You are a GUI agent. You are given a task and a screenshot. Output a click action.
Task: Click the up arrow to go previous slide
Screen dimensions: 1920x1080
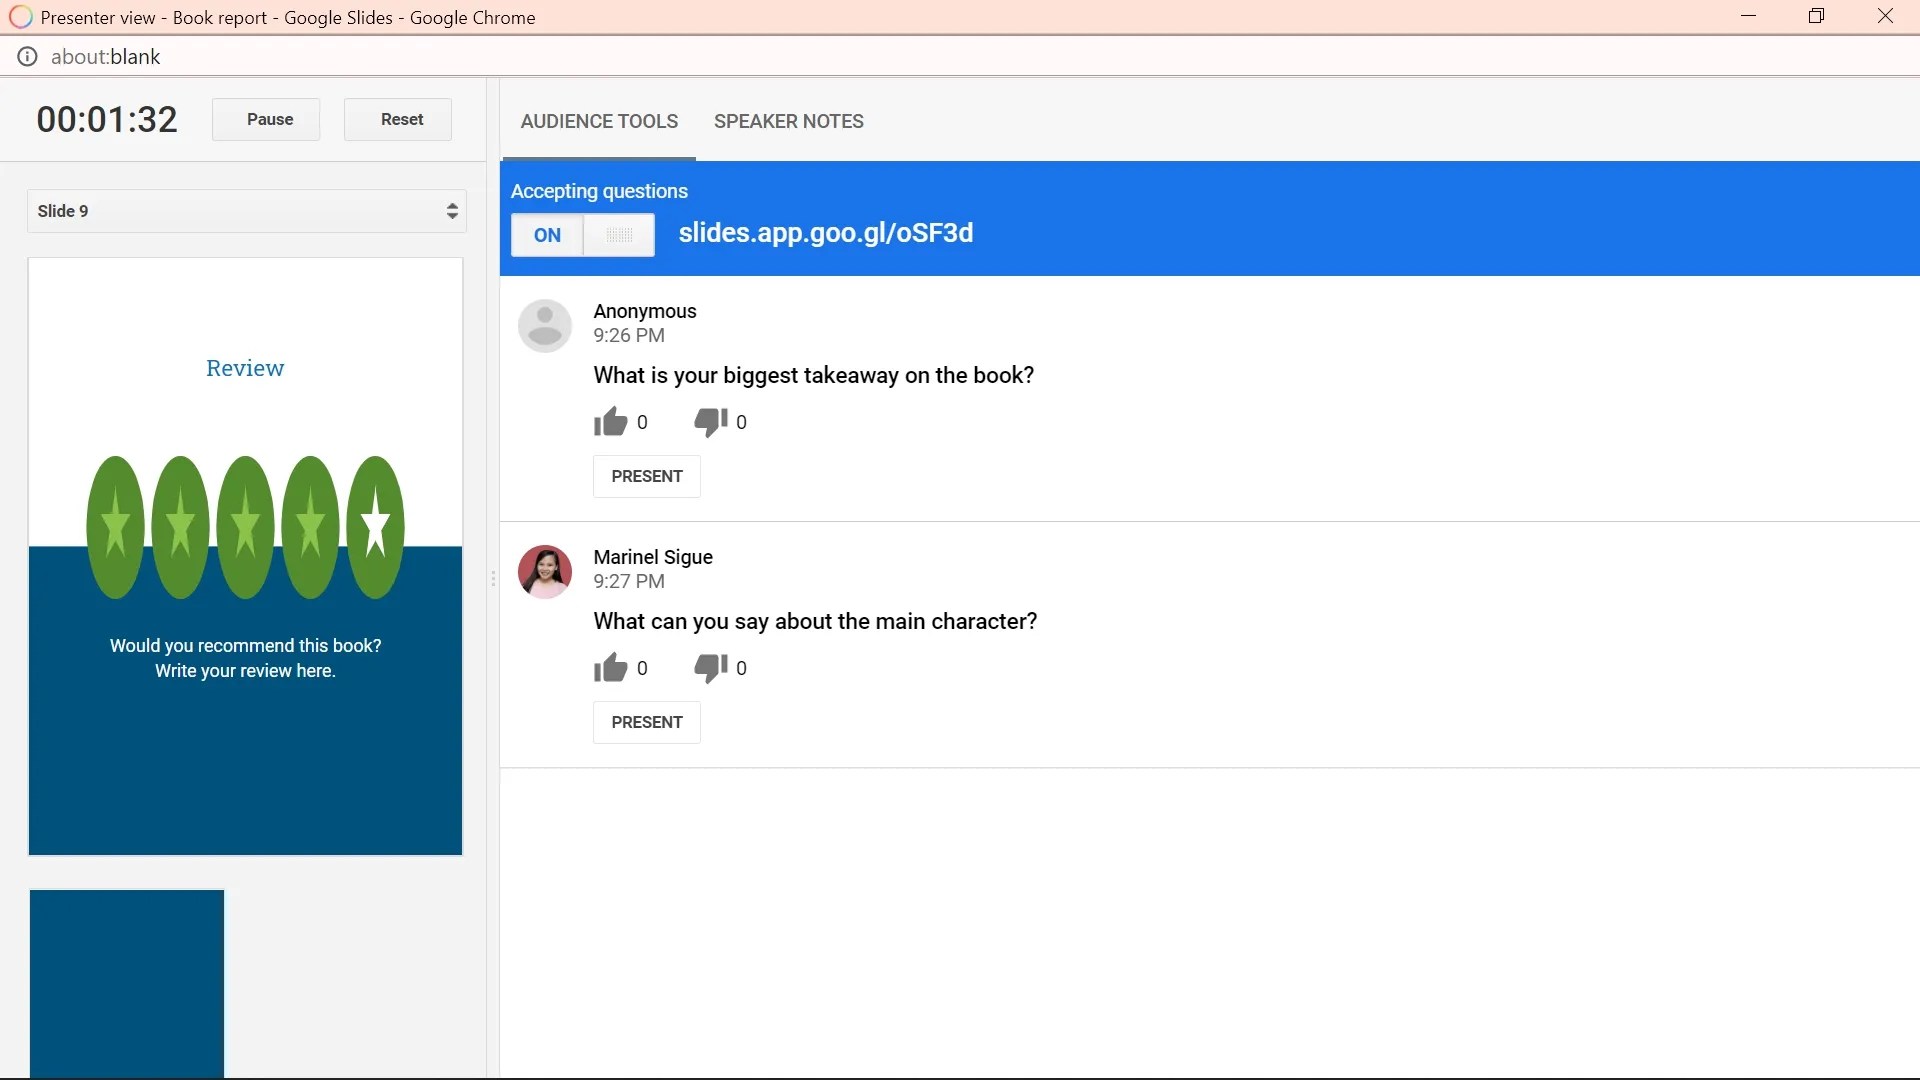[452, 205]
